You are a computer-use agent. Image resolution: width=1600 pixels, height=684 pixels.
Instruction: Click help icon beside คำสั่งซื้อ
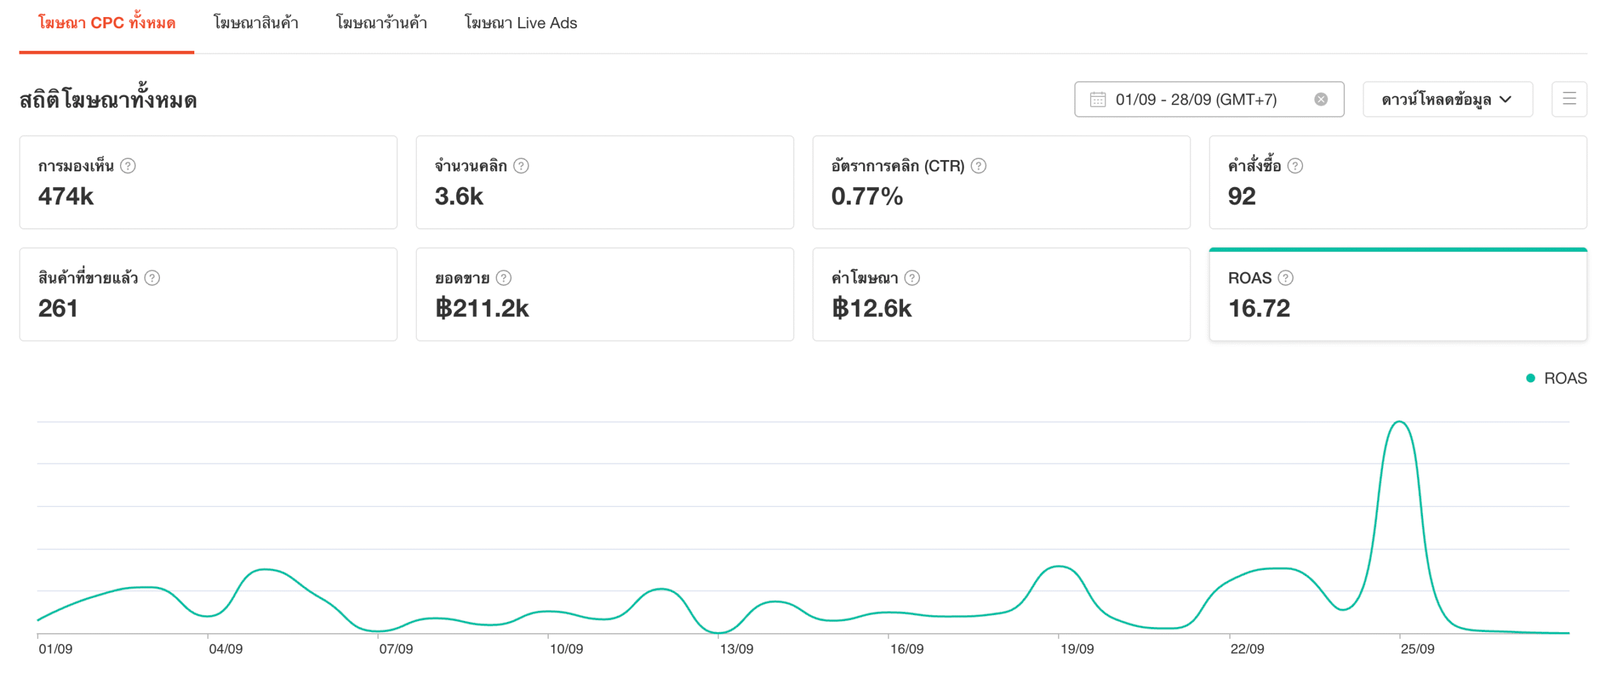tap(1295, 166)
